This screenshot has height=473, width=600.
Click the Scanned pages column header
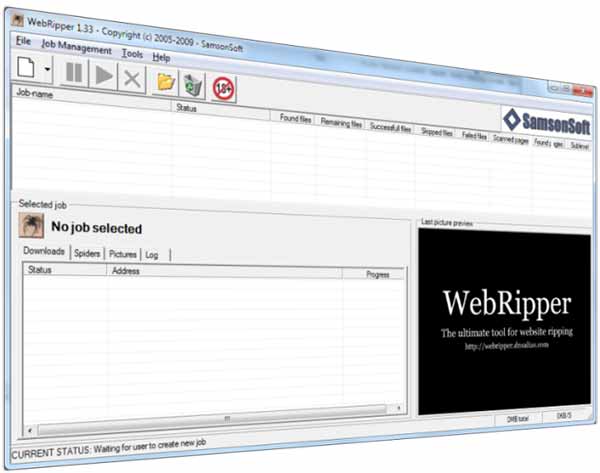pos(510,139)
